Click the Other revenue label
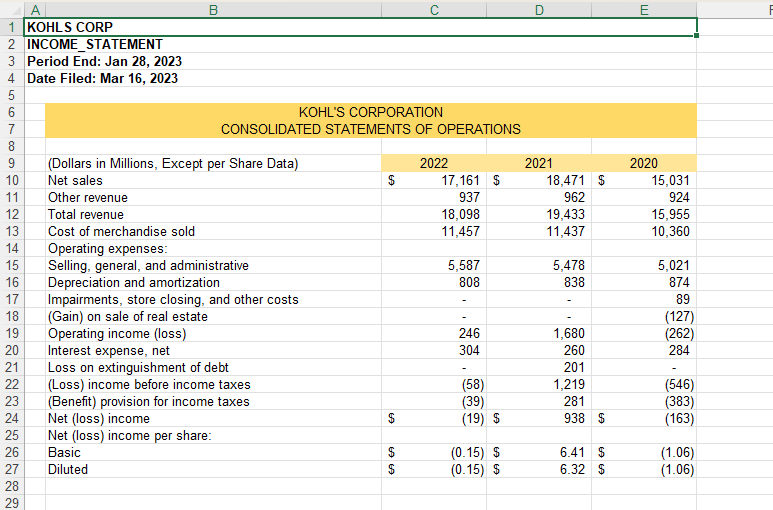The image size is (773, 510). (x=88, y=198)
